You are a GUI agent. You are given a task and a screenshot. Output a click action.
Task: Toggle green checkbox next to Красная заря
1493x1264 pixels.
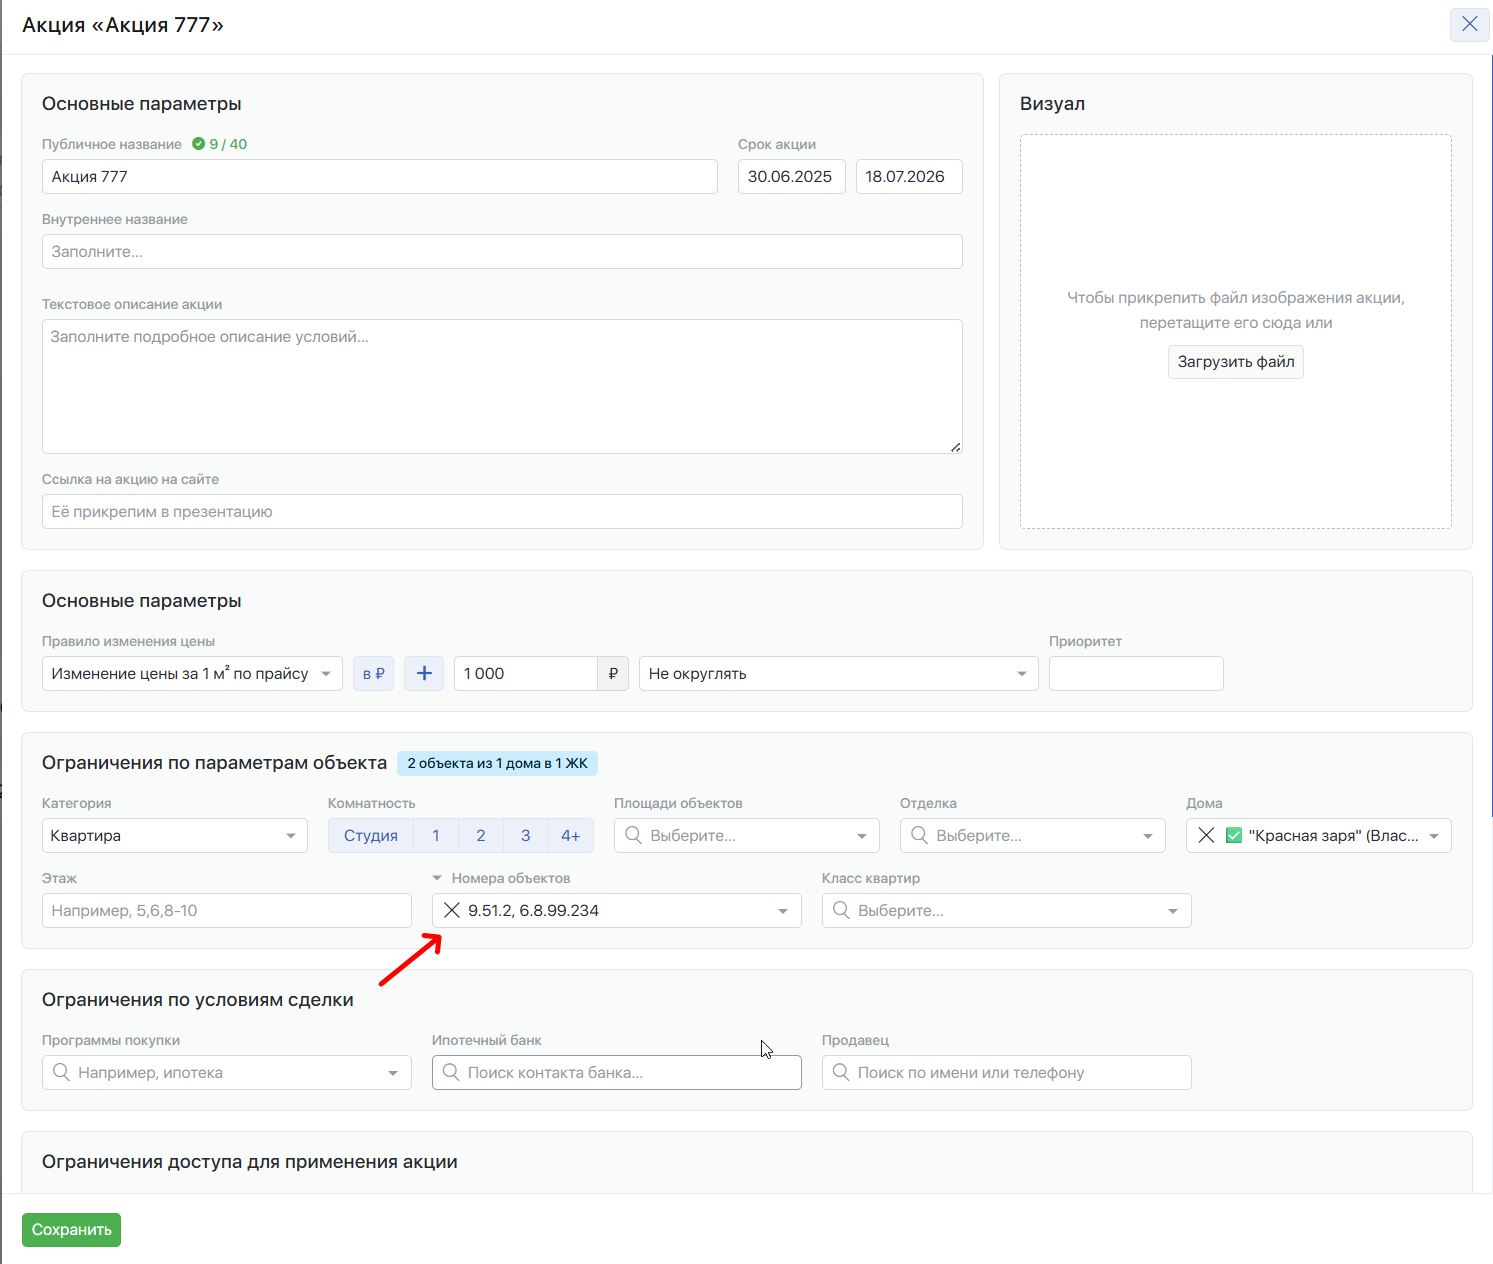(1234, 835)
